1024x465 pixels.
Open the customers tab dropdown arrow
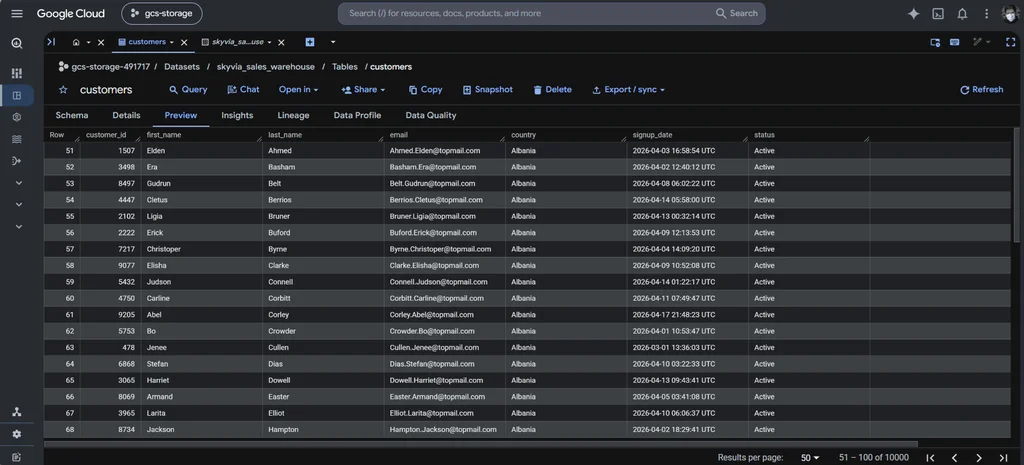(x=172, y=42)
